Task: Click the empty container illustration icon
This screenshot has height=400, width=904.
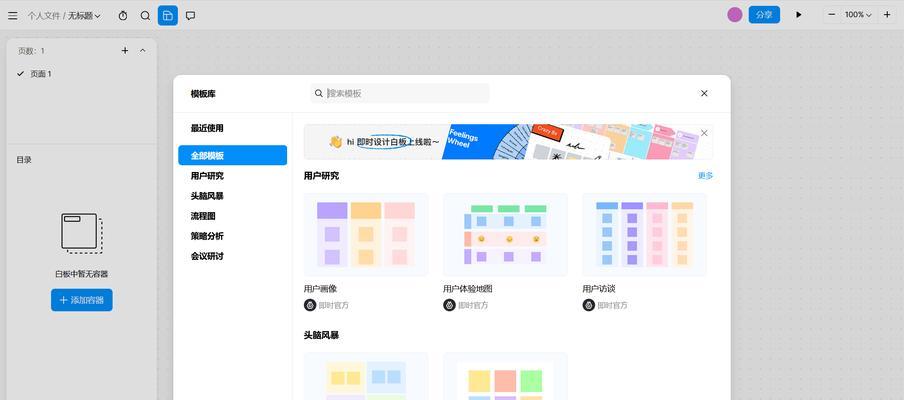Action: [x=81, y=233]
